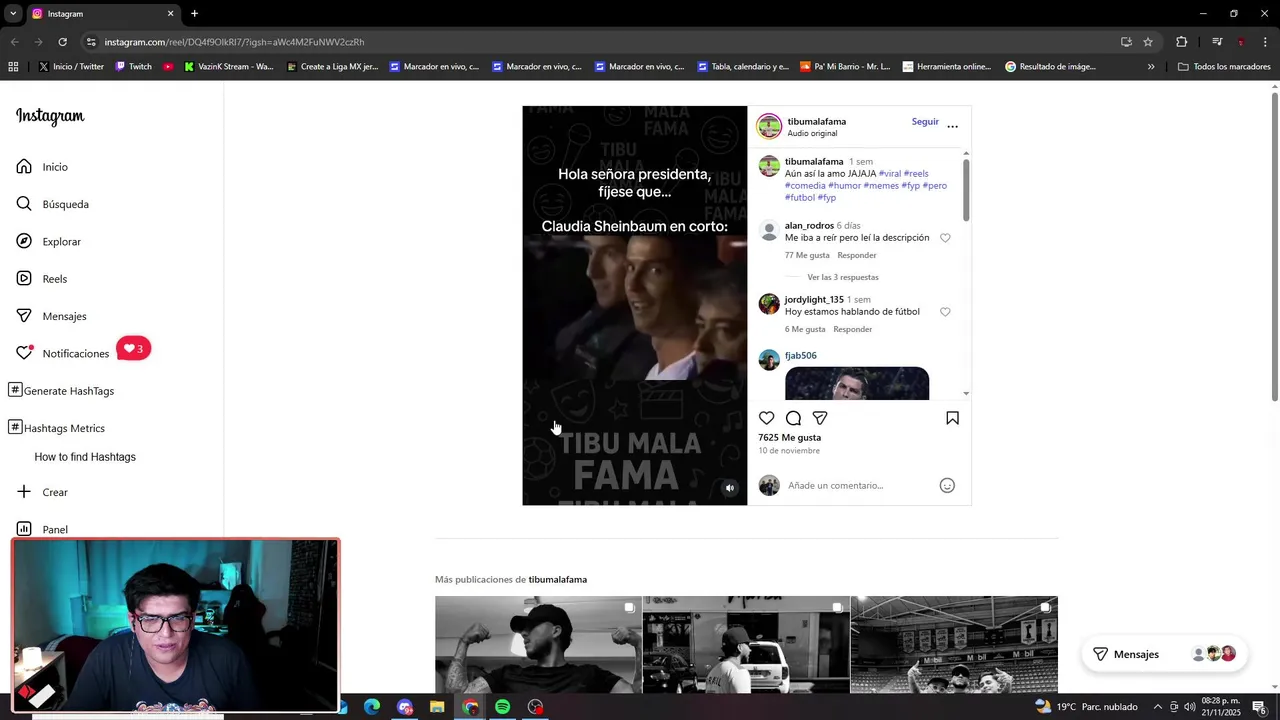Expand the bookmarks overflow chevron
Viewport: 1280px width, 720px height.
click(x=1151, y=67)
